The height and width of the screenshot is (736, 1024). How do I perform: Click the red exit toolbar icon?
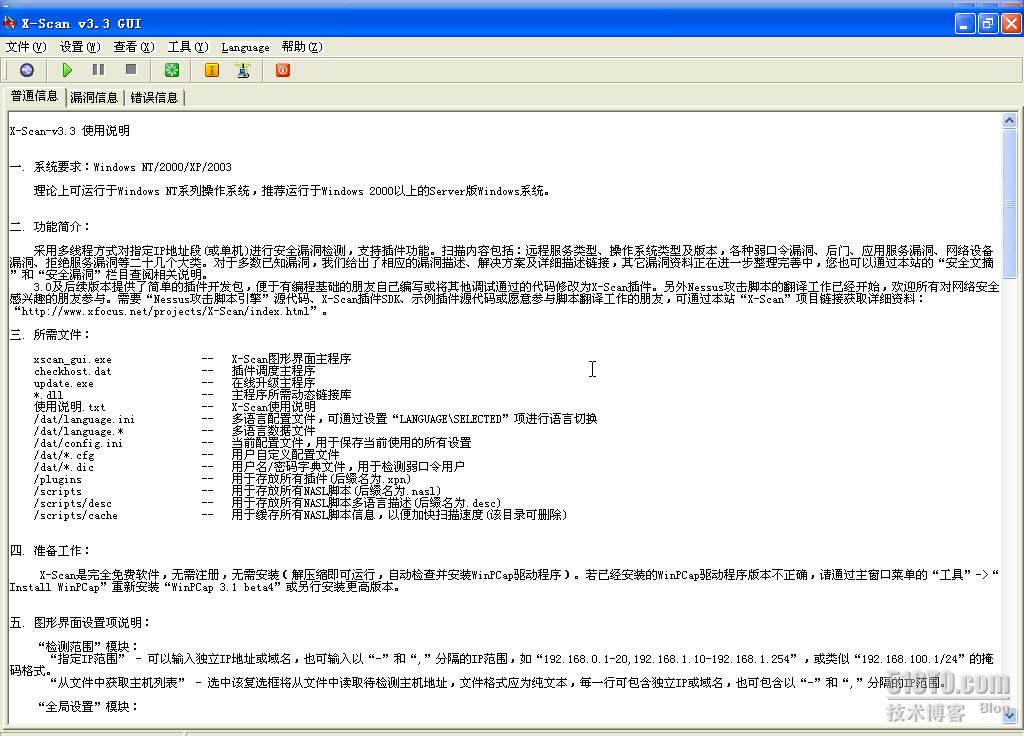tap(283, 70)
